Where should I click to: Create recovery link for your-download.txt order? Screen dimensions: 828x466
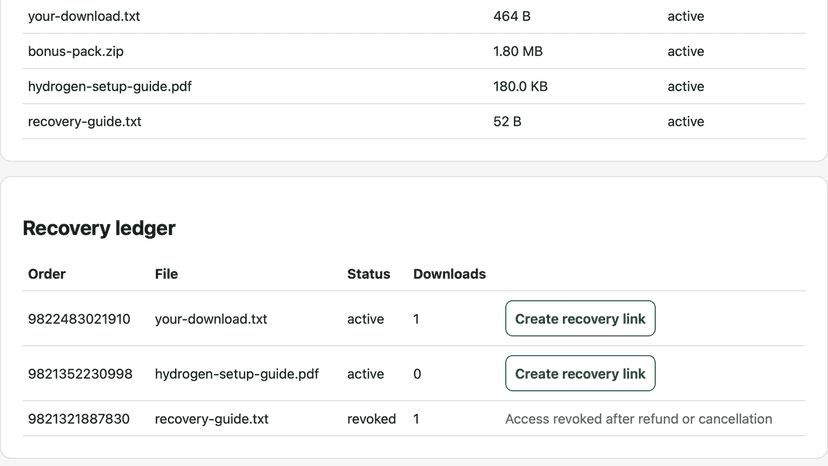pyautogui.click(x=580, y=319)
